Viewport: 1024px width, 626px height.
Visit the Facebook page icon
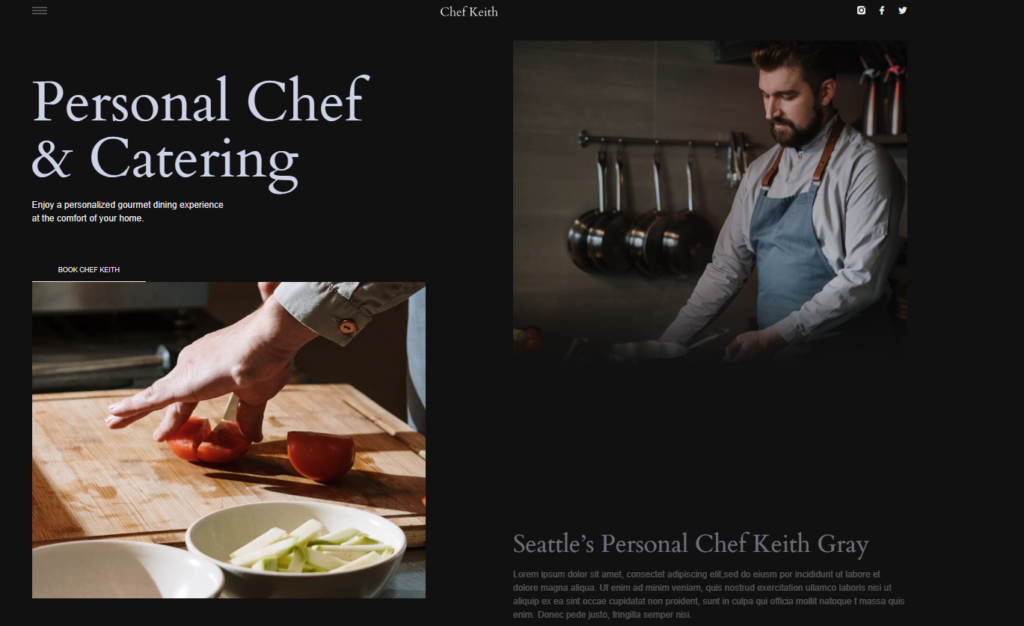tap(882, 10)
